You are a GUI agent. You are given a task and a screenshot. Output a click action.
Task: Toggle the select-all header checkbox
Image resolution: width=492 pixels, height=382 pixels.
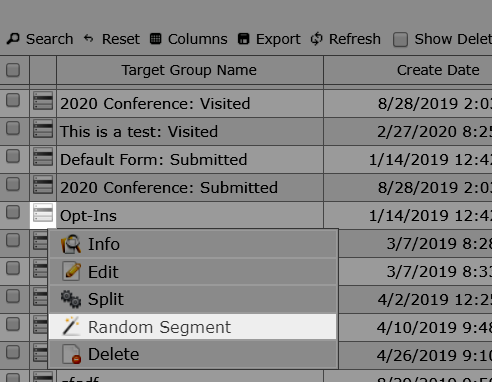13,70
